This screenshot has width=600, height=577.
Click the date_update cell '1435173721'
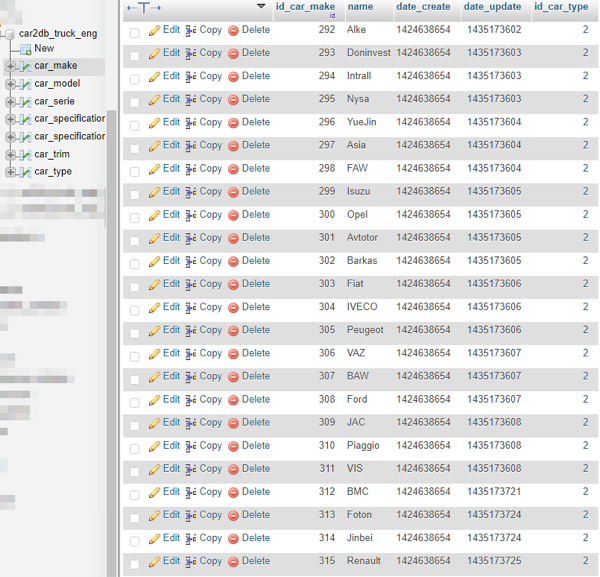[x=494, y=492]
